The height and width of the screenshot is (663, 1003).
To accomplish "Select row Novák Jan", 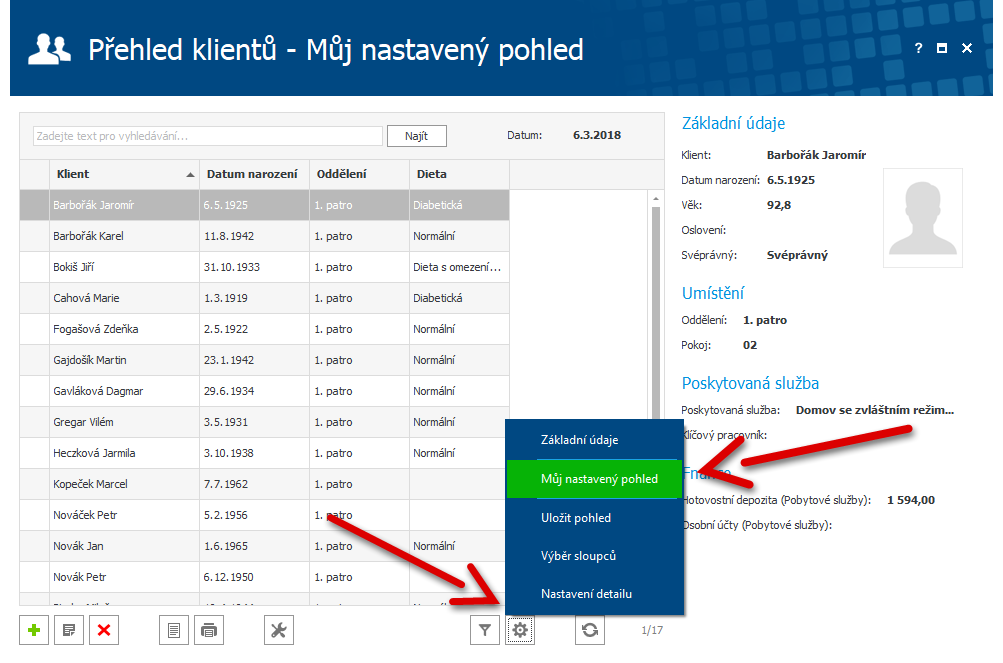I will pyautogui.click(x=264, y=547).
